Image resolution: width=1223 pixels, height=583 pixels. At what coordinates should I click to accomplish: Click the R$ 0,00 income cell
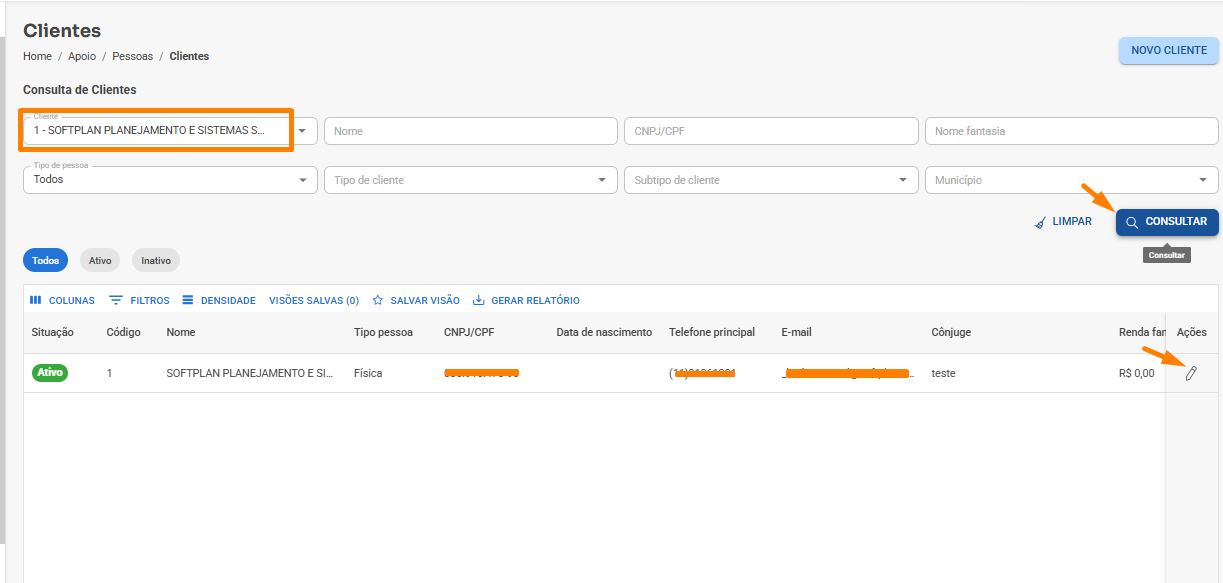point(1136,373)
